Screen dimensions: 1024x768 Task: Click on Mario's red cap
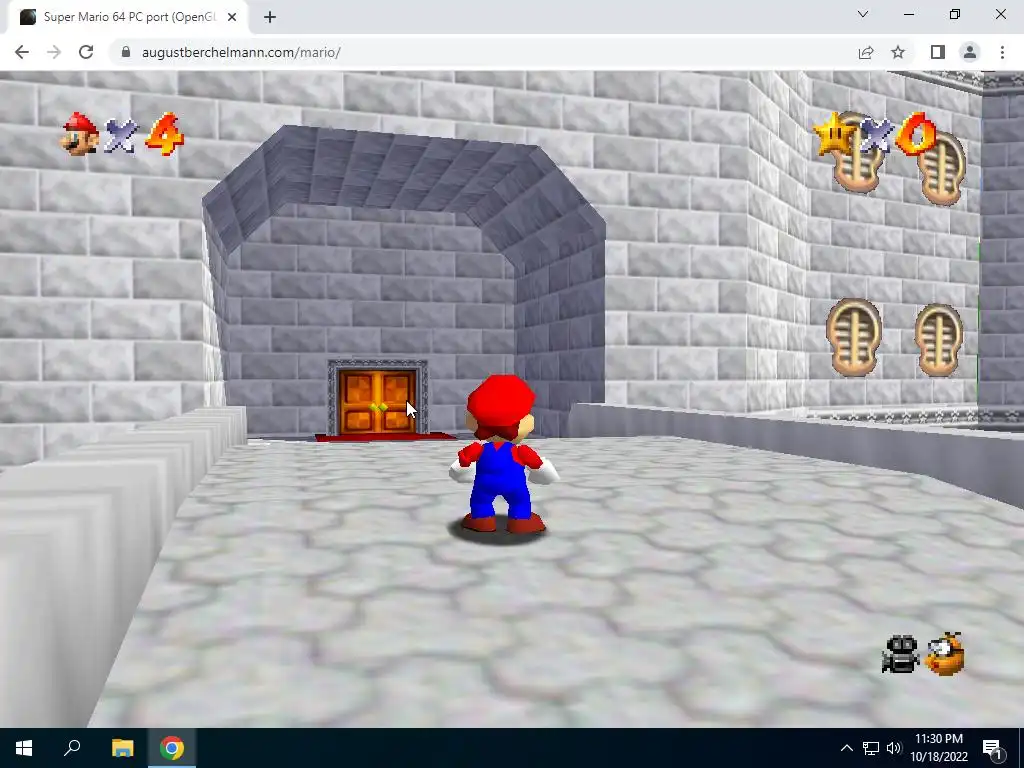click(x=501, y=398)
